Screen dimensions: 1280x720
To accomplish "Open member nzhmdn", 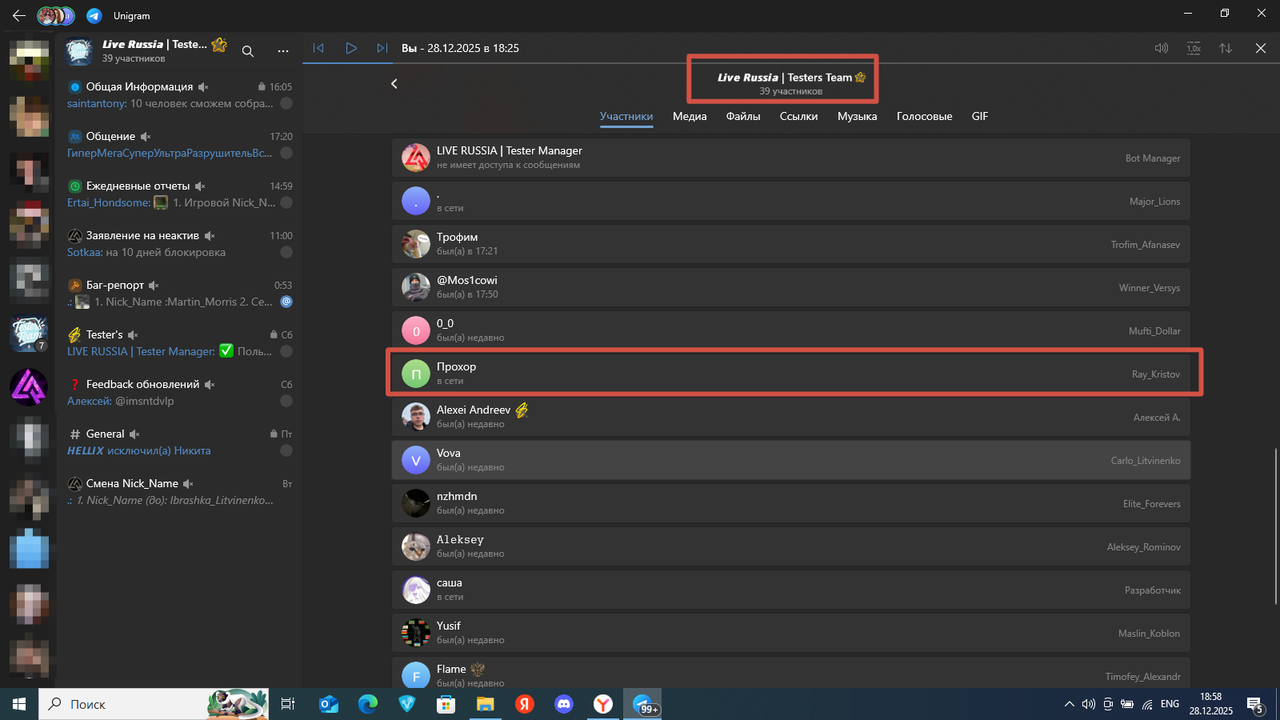I will click(x=791, y=503).
